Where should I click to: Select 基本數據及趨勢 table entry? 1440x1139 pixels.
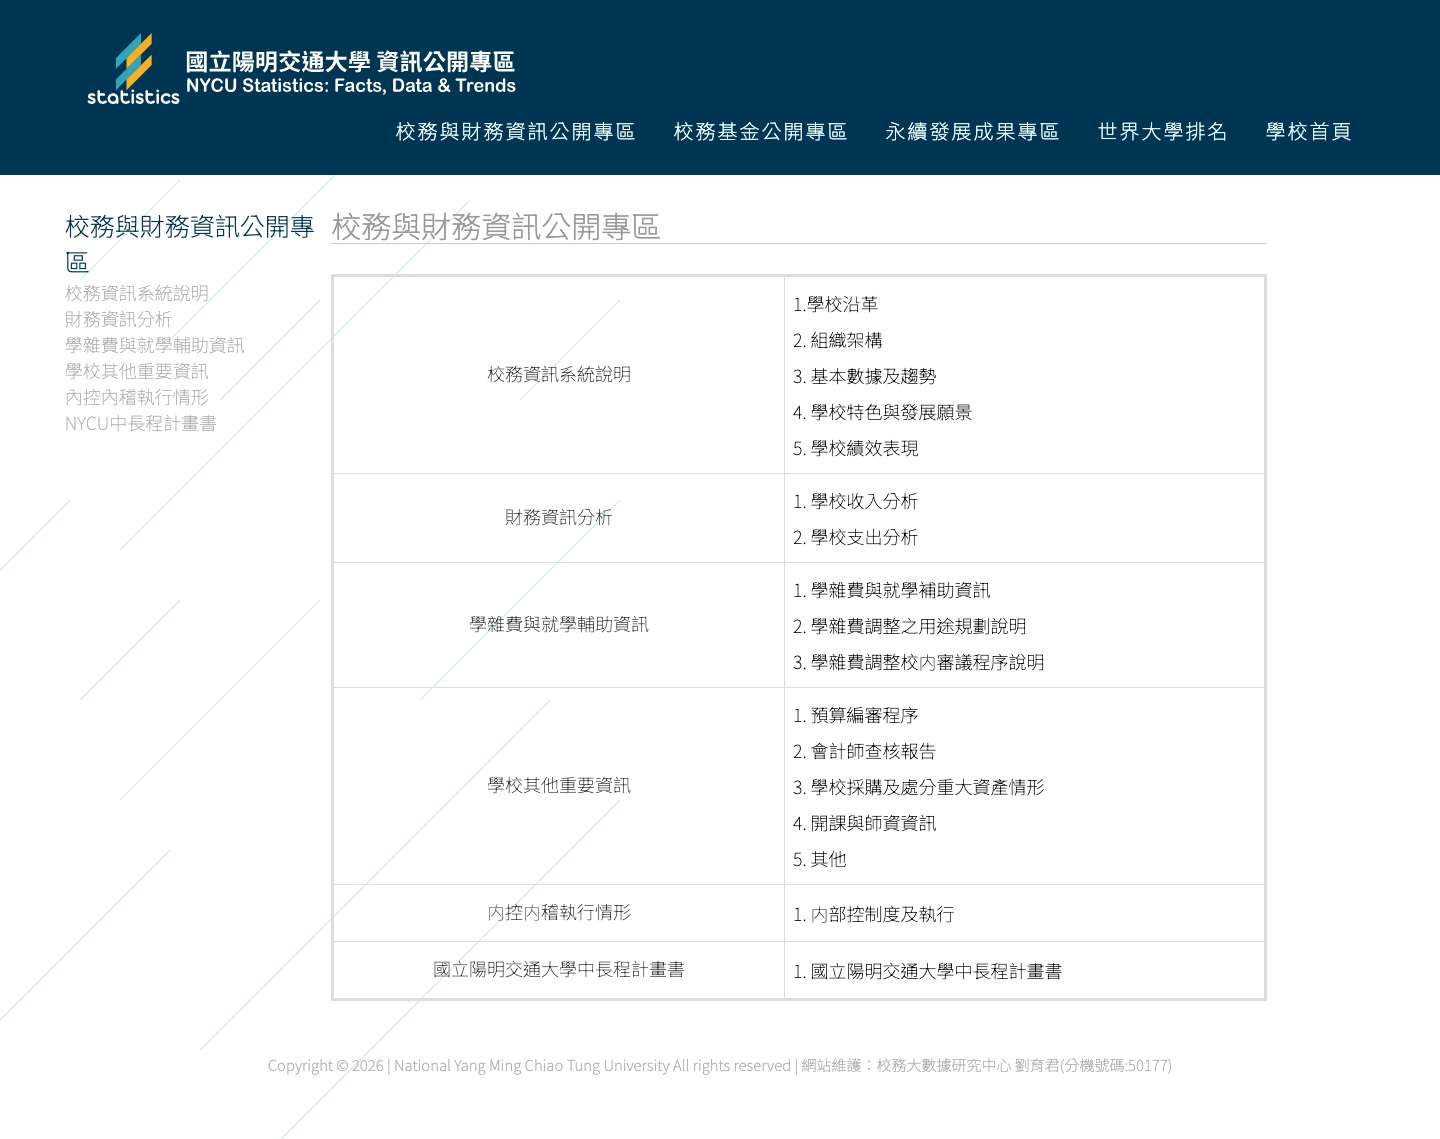[x=866, y=377]
